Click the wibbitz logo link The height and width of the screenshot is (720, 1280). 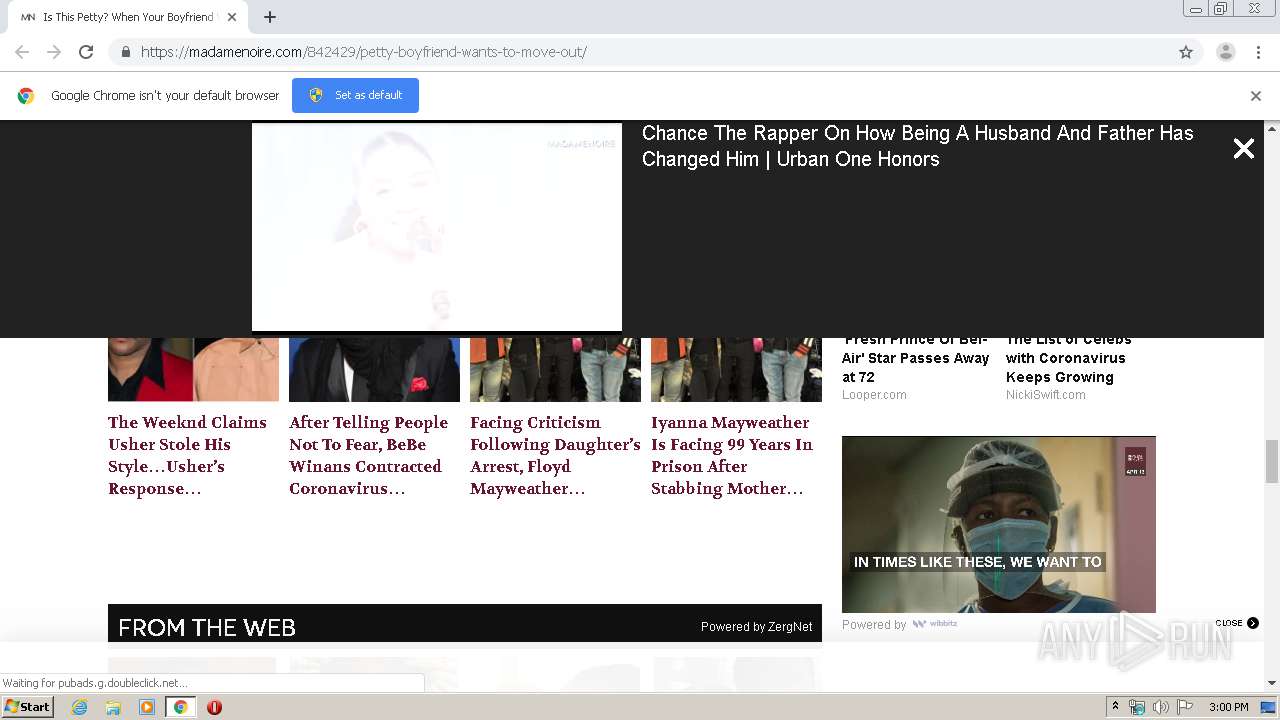[x=934, y=624]
